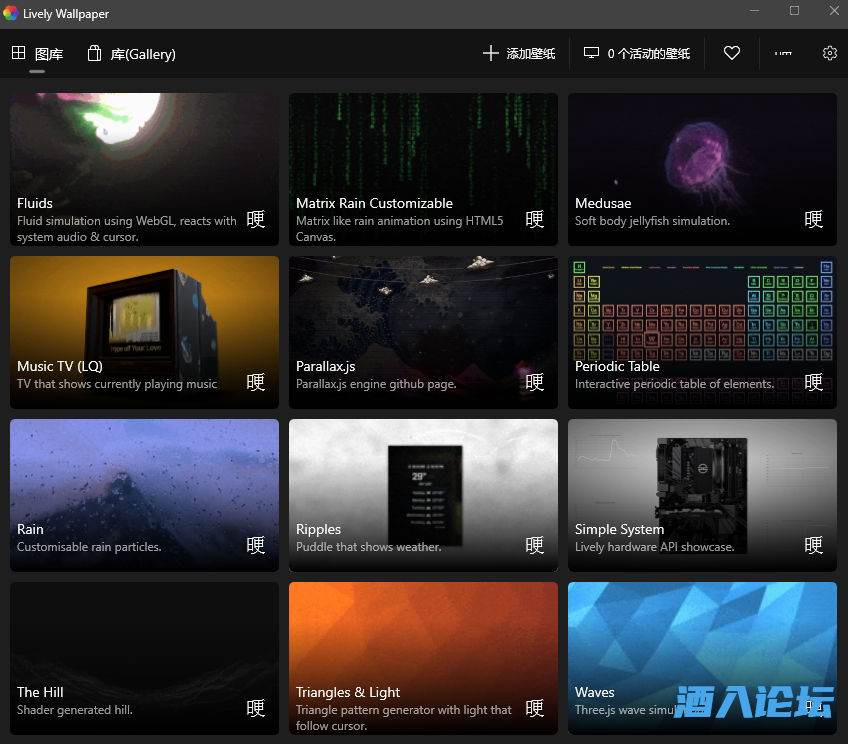This screenshot has width=848, height=744.
Task: Switch to the 库(Gallery) tab
Action: 131,54
